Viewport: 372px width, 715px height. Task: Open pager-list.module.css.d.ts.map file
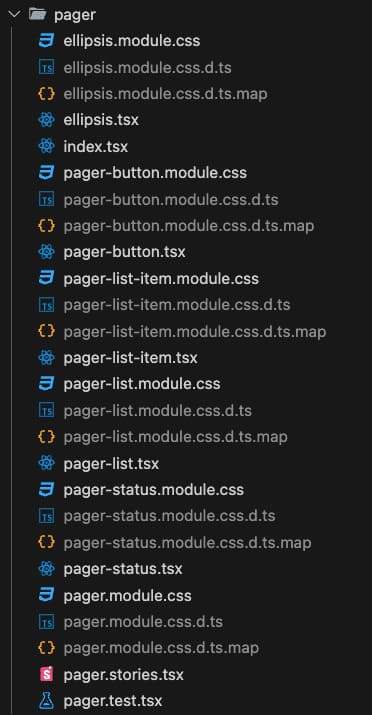point(176,437)
